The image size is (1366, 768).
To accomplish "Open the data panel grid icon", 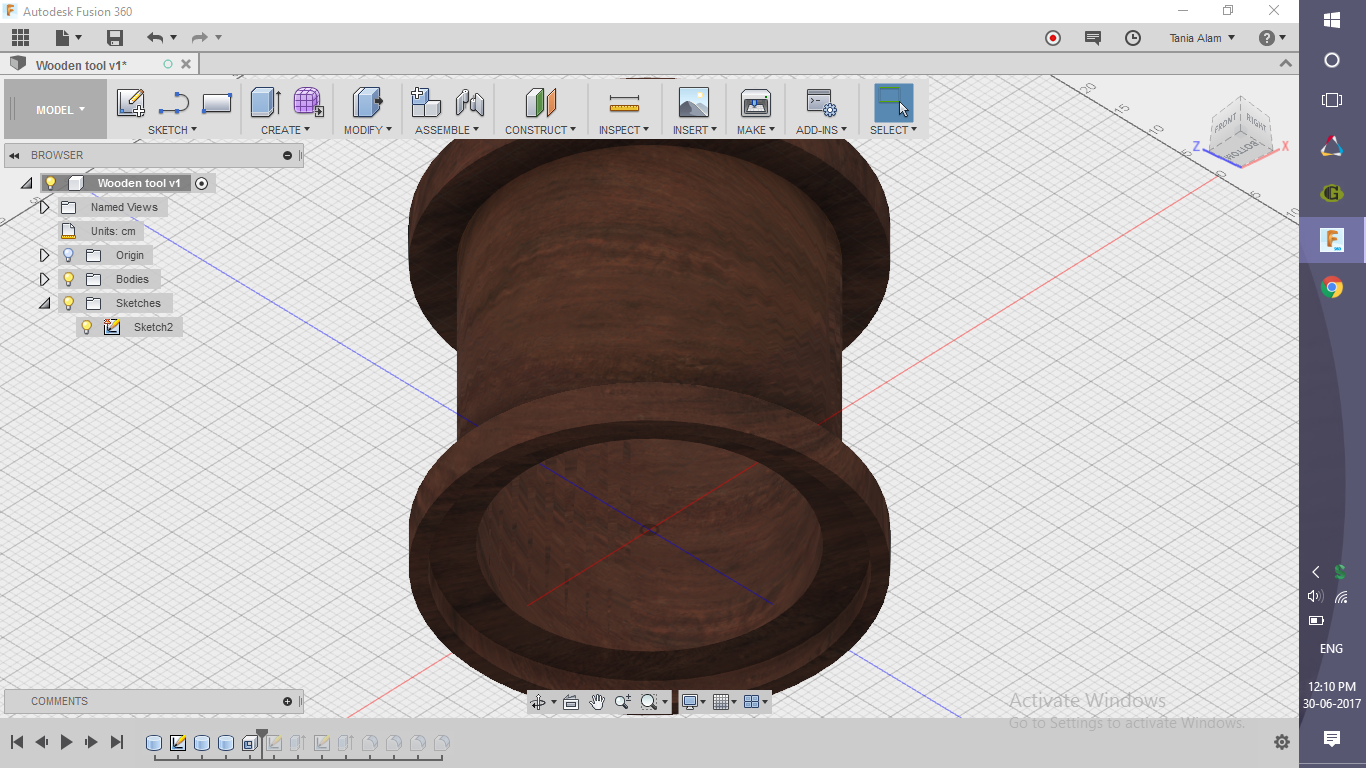I will tap(20, 38).
